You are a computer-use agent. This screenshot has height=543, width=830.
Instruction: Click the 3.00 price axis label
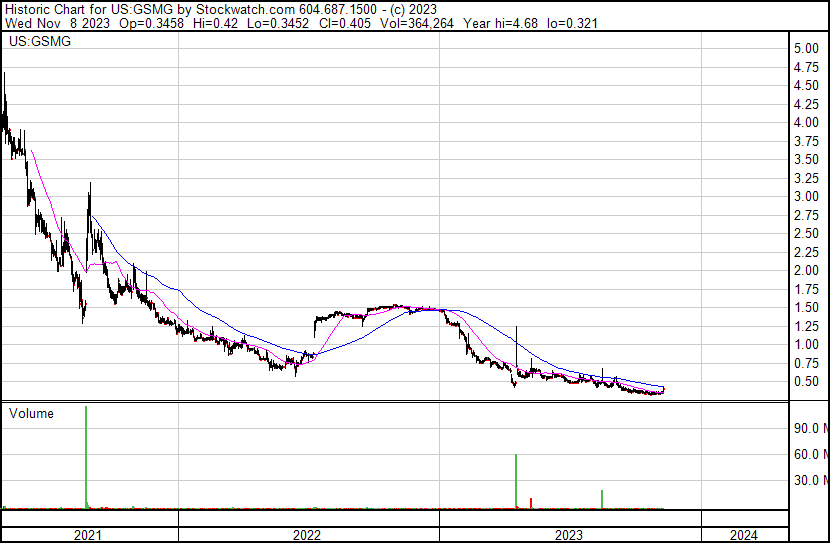click(806, 197)
